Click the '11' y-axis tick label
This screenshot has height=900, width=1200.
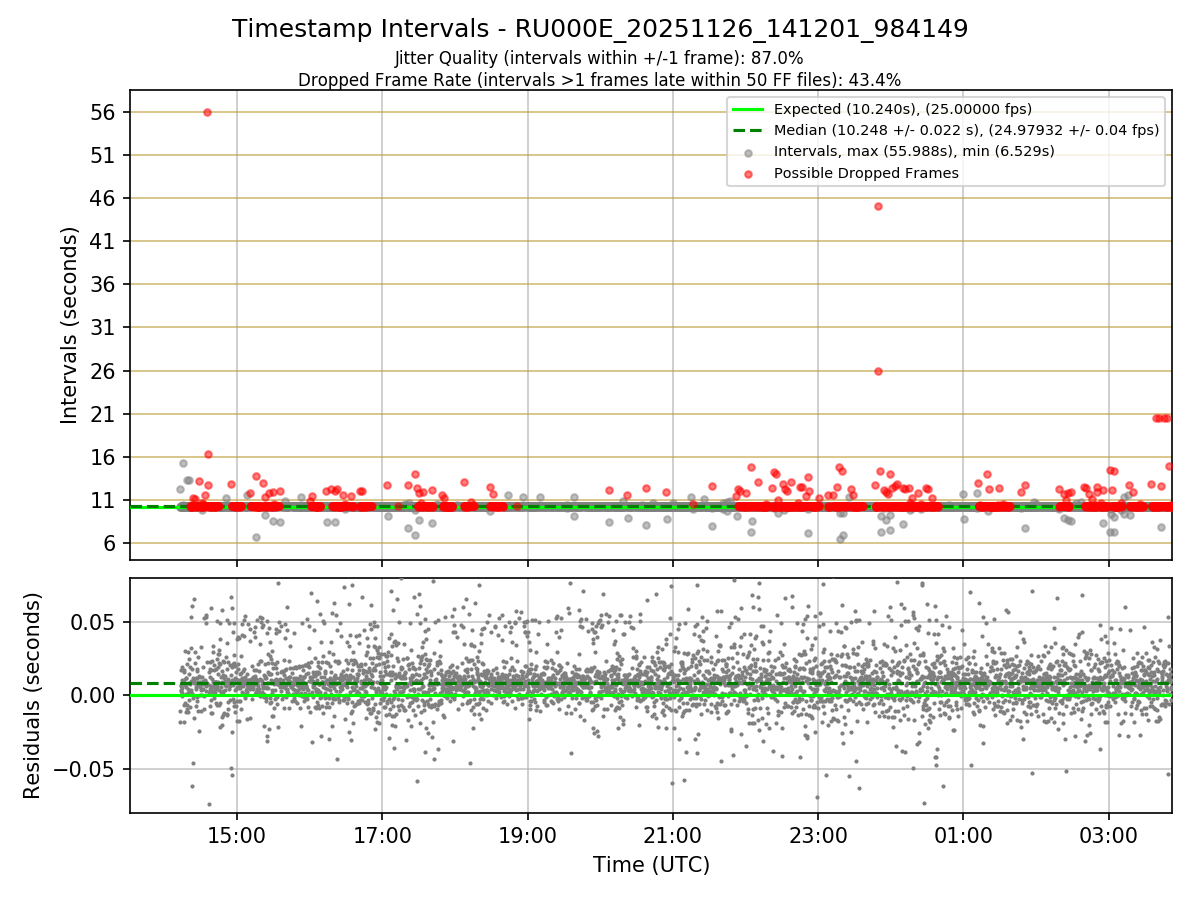click(x=105, y=500)
